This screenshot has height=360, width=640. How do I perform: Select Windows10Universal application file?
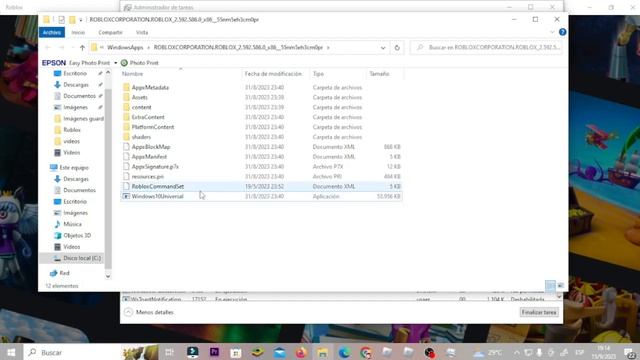click(x=261, y=196)
